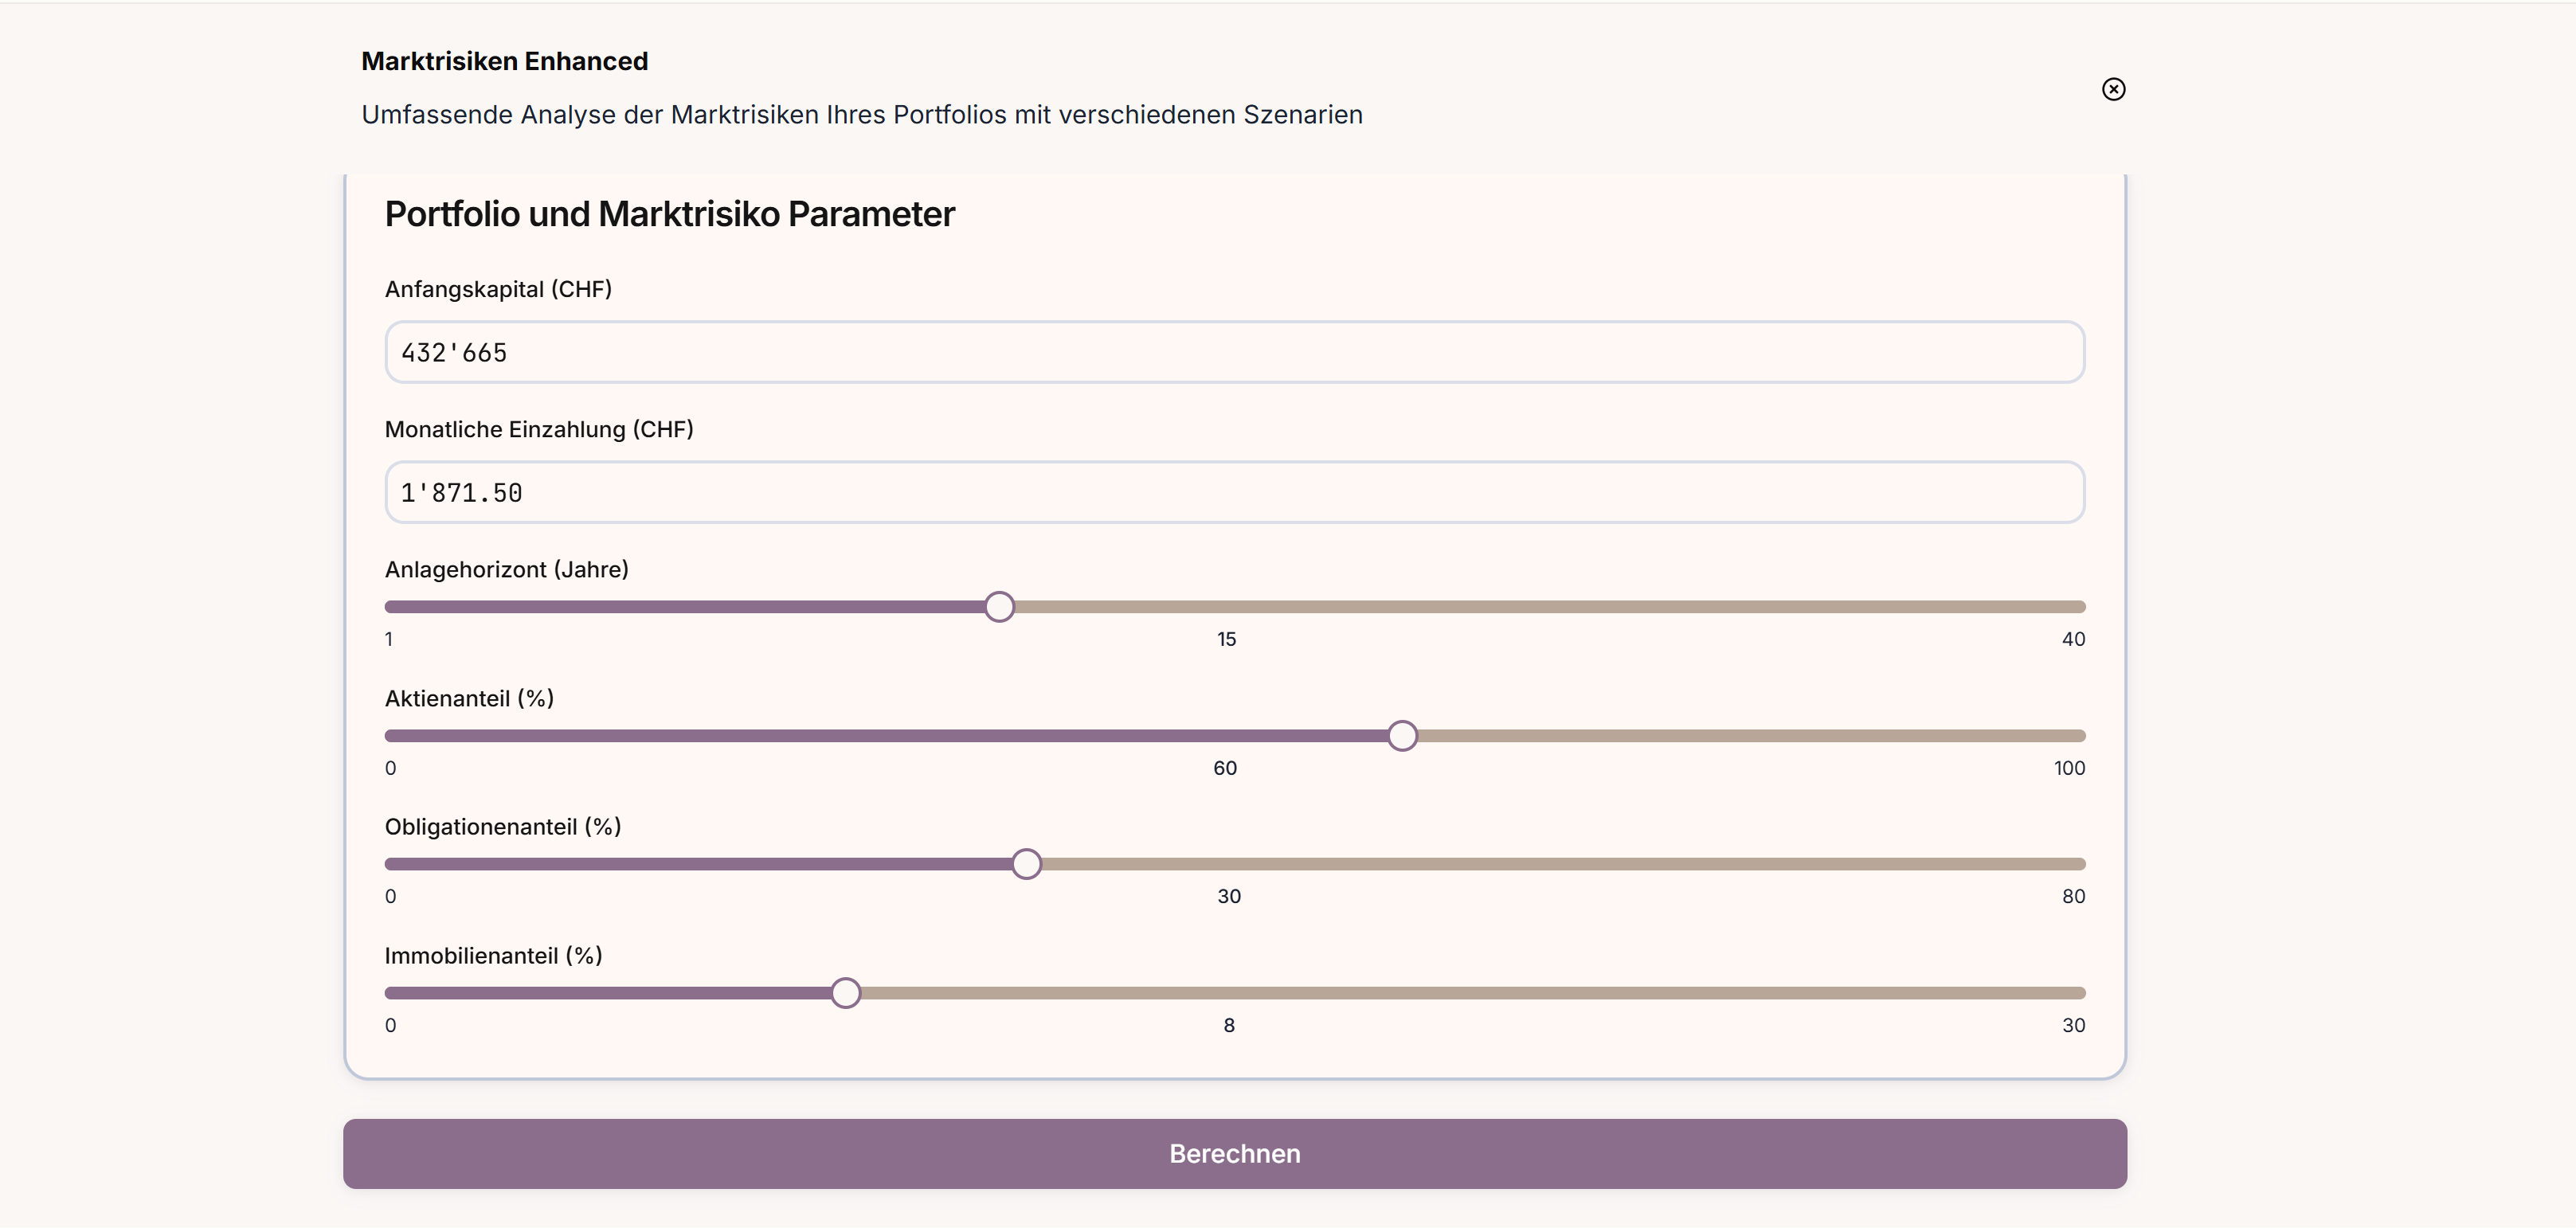Image resolution: width=2576 pixels, height=1228 pixels.
Task: Click the Berechnen button
Action: coord(1234,1153)
